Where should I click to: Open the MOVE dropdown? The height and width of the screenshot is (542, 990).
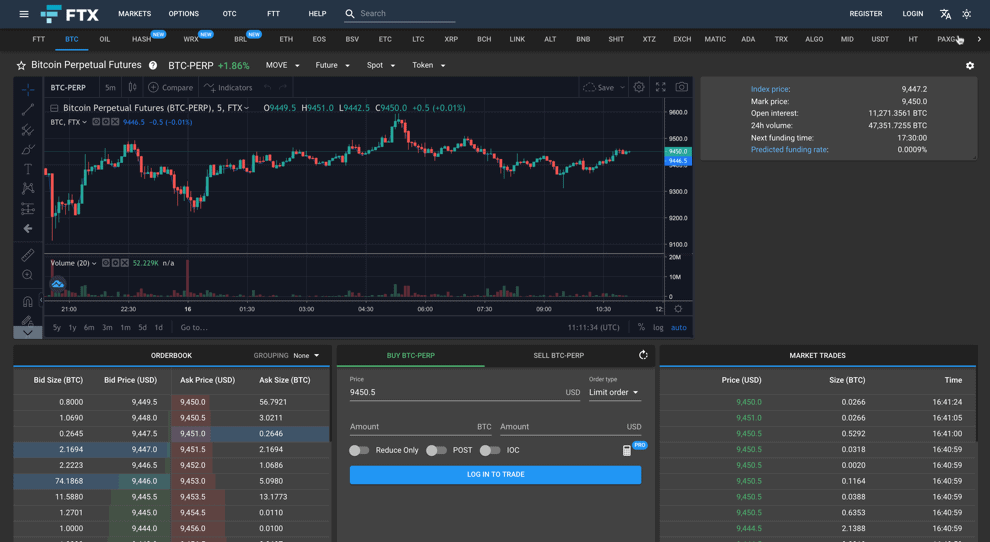click(x=282, y=65)
